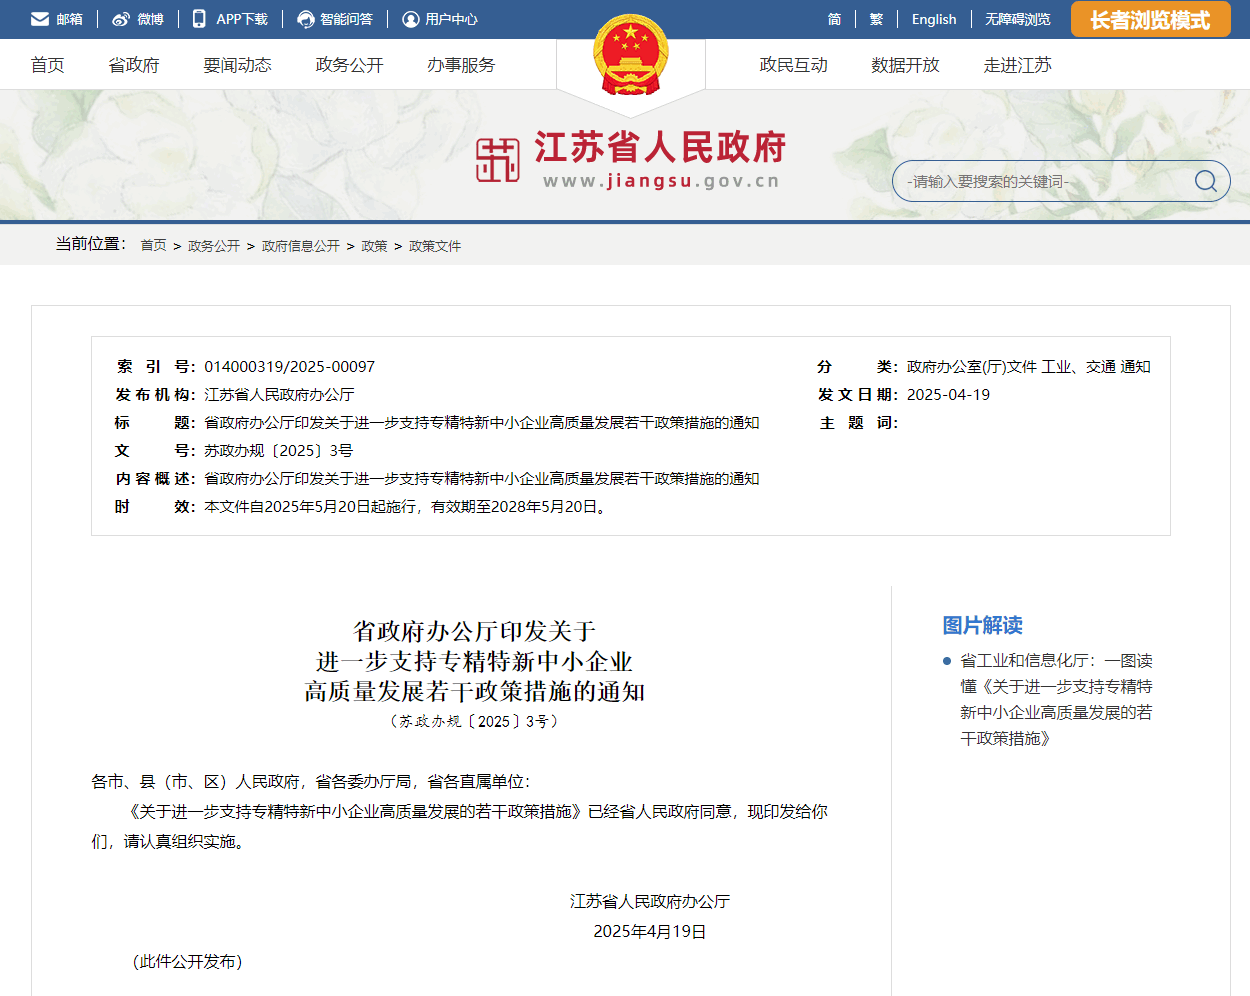
Task: Open the 政务公开 navigation menu
Action: [x=349, y=65]
